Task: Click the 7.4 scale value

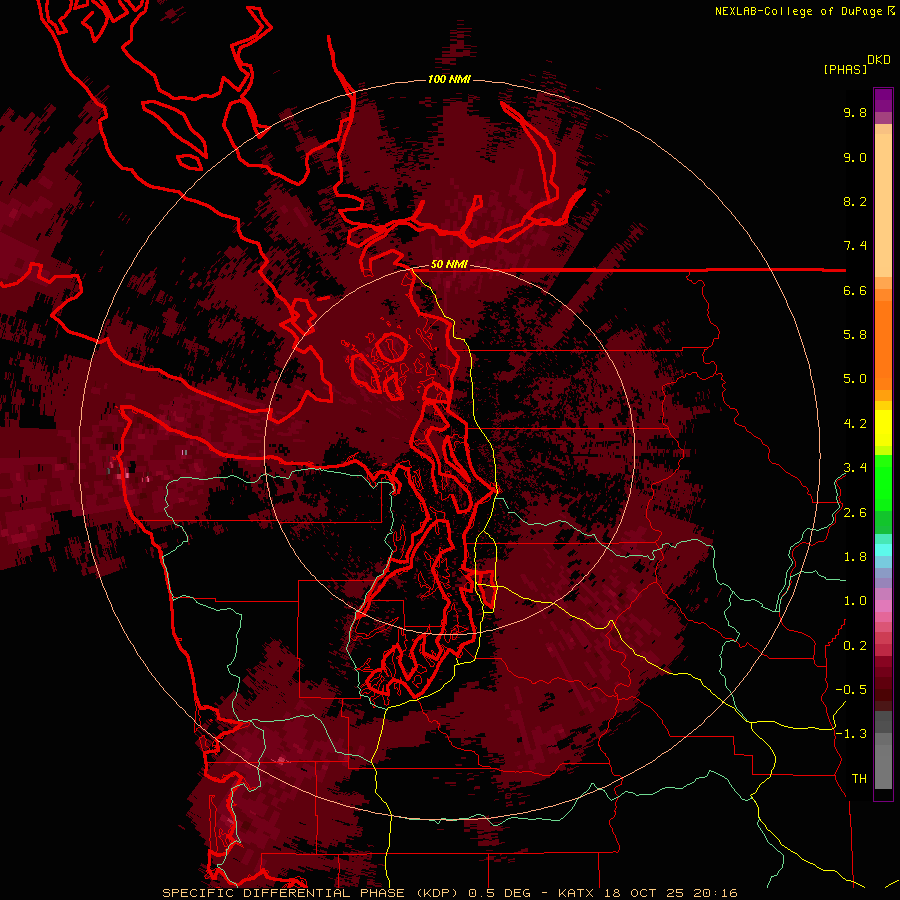Action: (x=855, y=246)
